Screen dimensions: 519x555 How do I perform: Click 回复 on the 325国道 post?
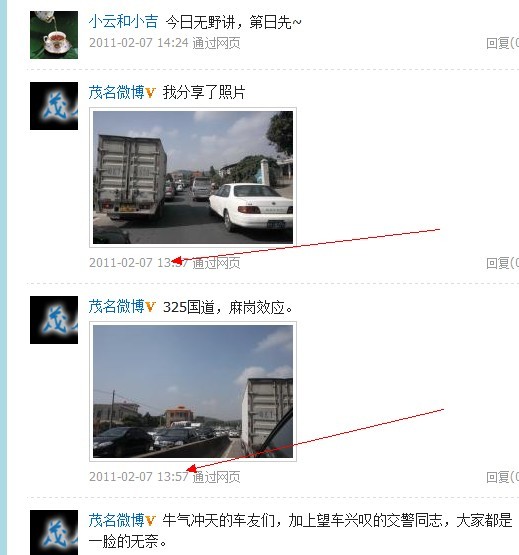[502, 477]
